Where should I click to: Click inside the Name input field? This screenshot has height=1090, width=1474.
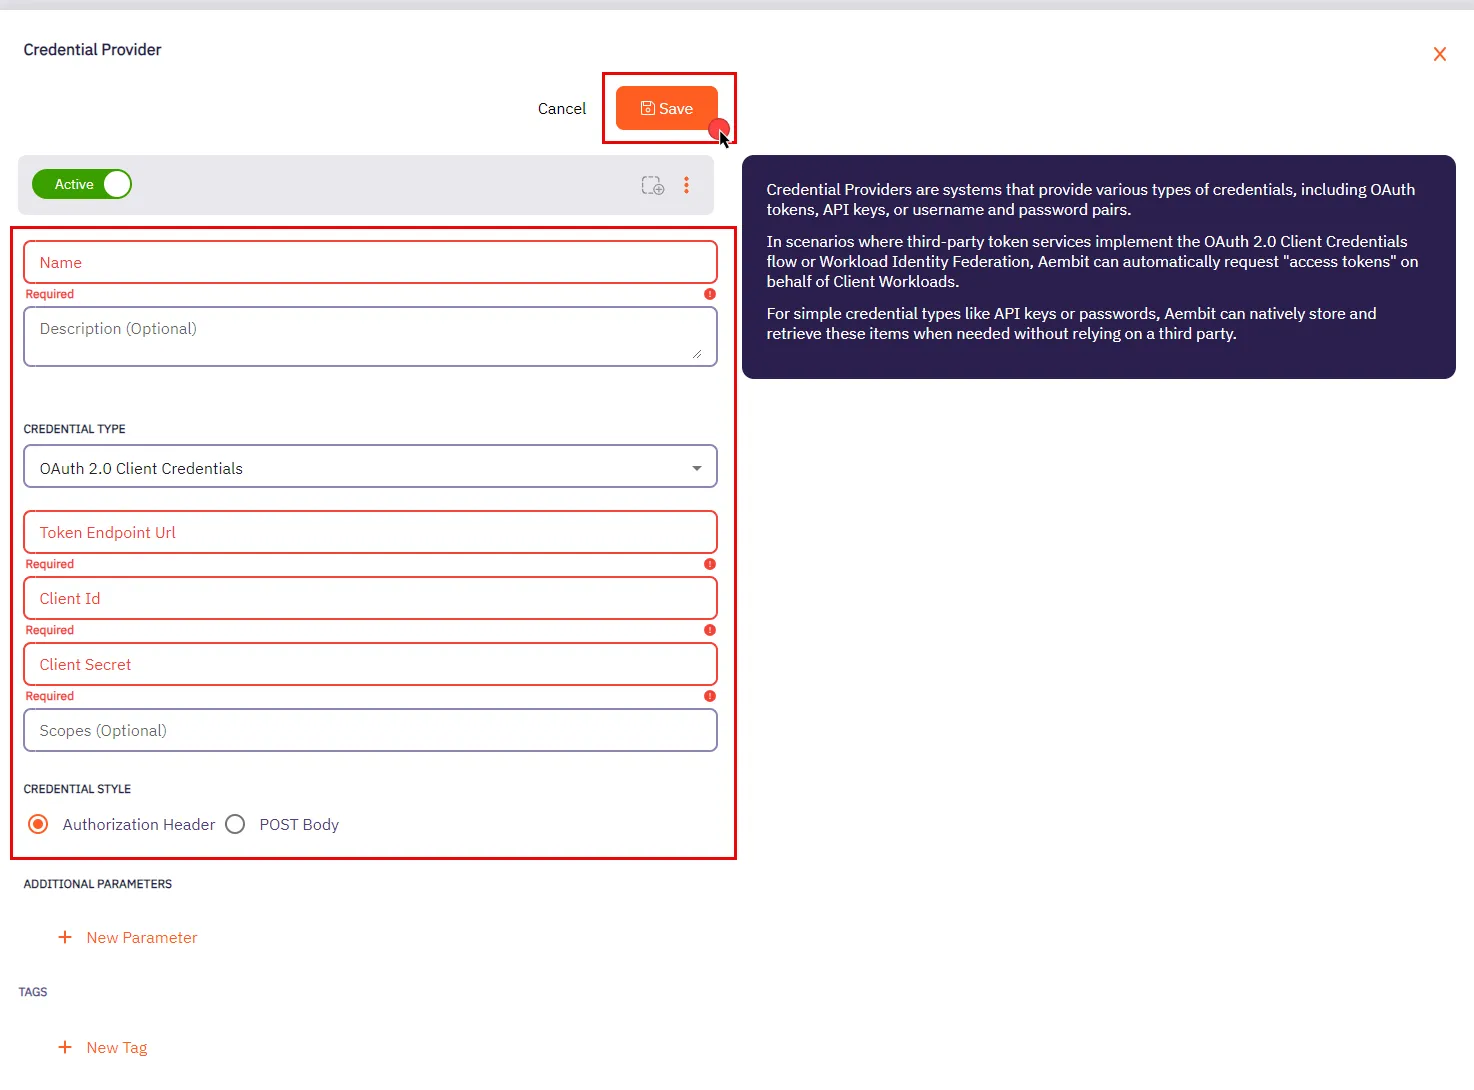click(x=370, y=262)
